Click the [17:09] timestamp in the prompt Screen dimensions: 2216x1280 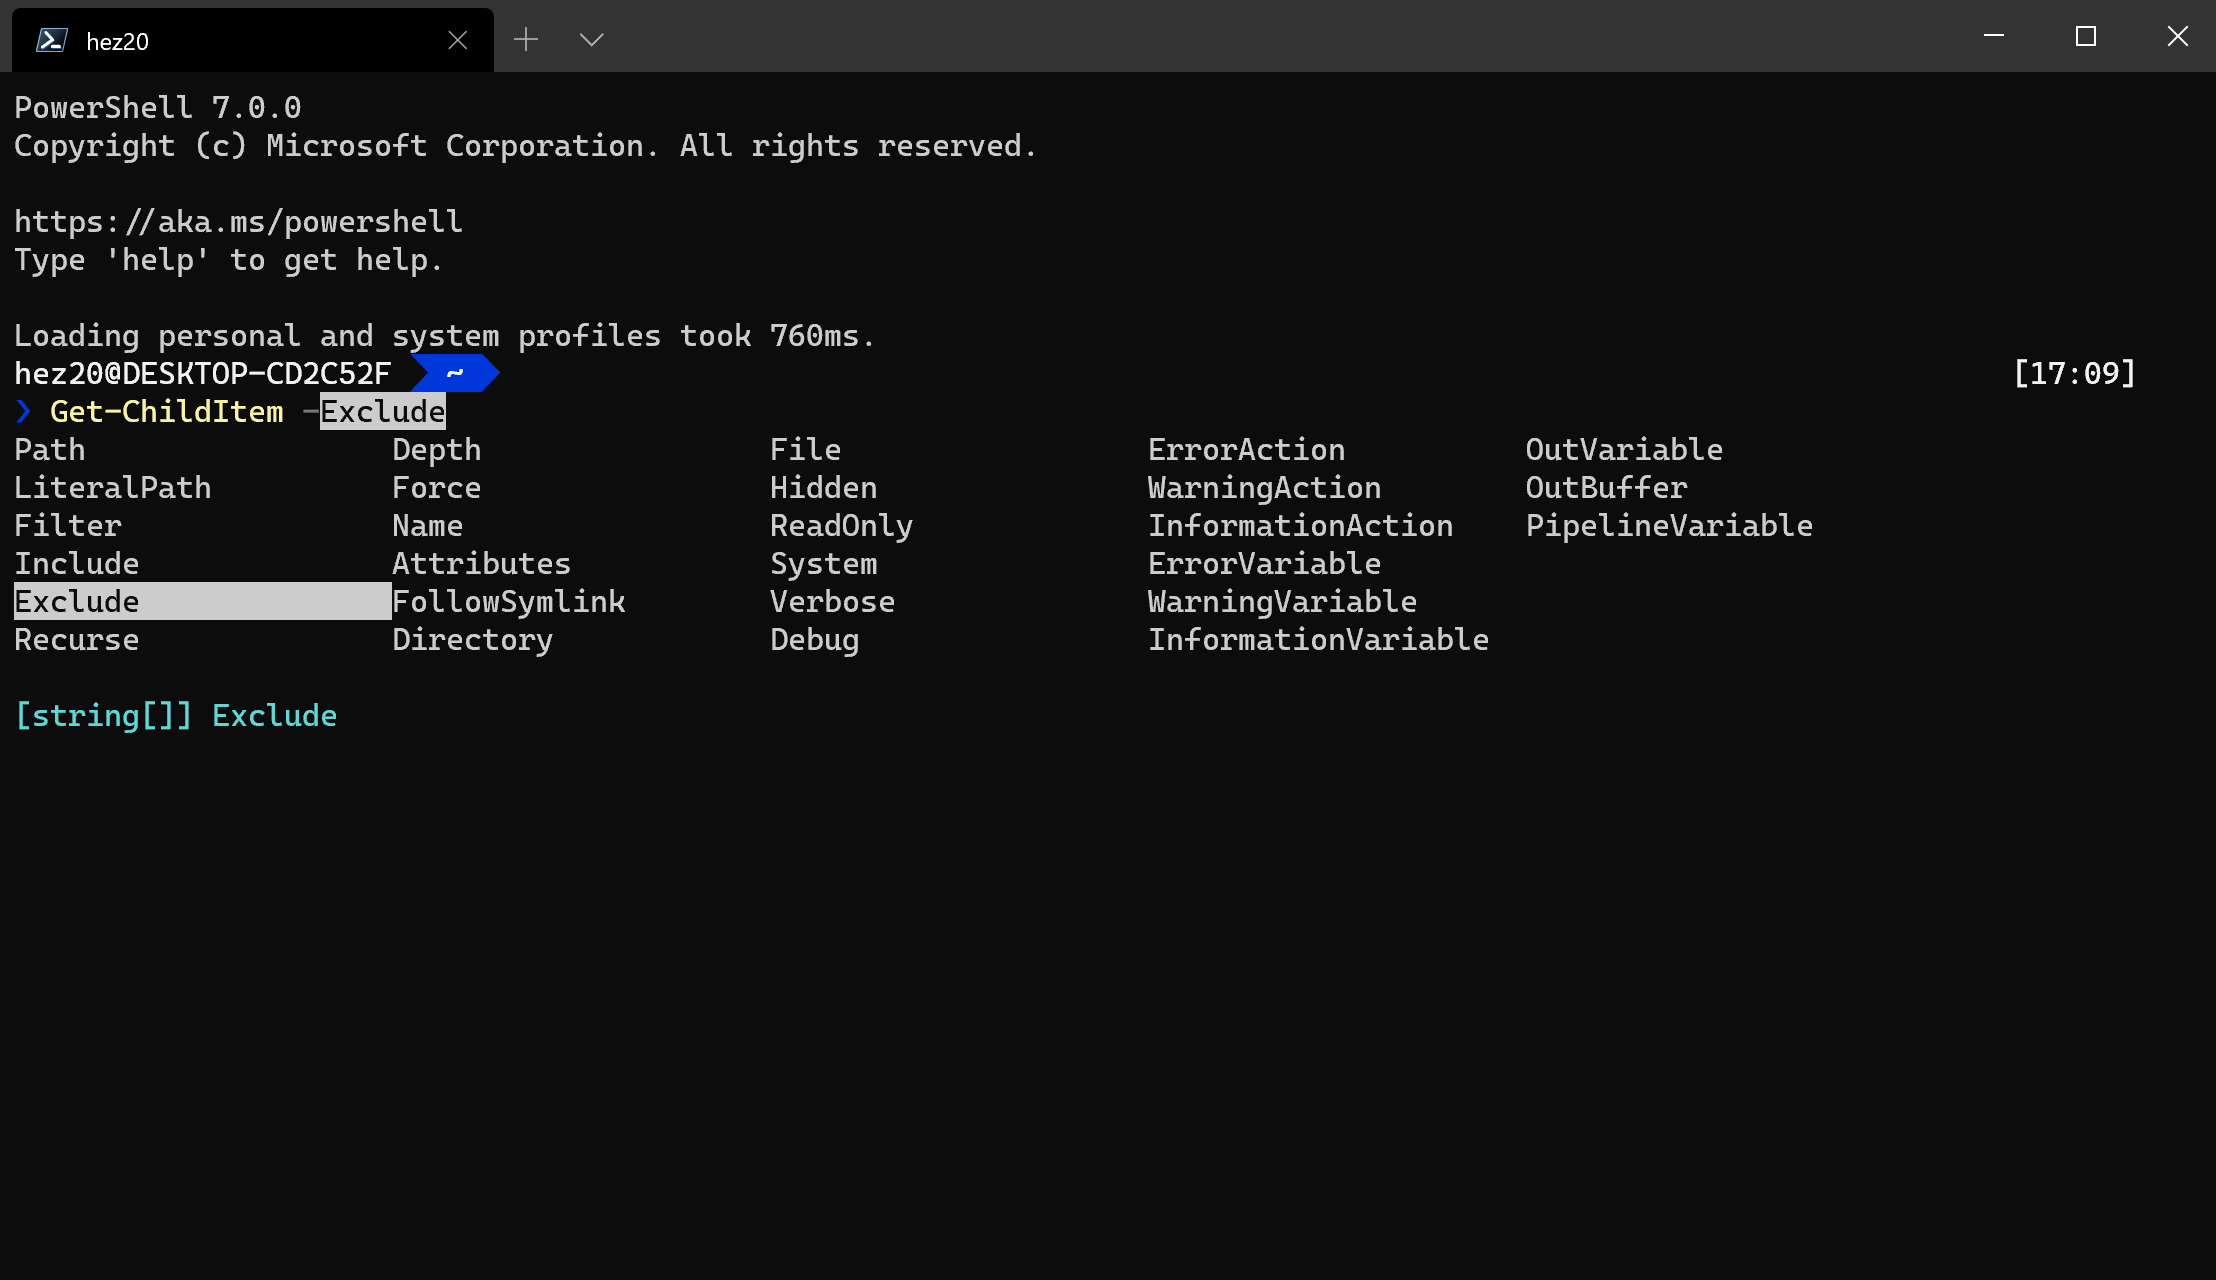(2075, 372)
